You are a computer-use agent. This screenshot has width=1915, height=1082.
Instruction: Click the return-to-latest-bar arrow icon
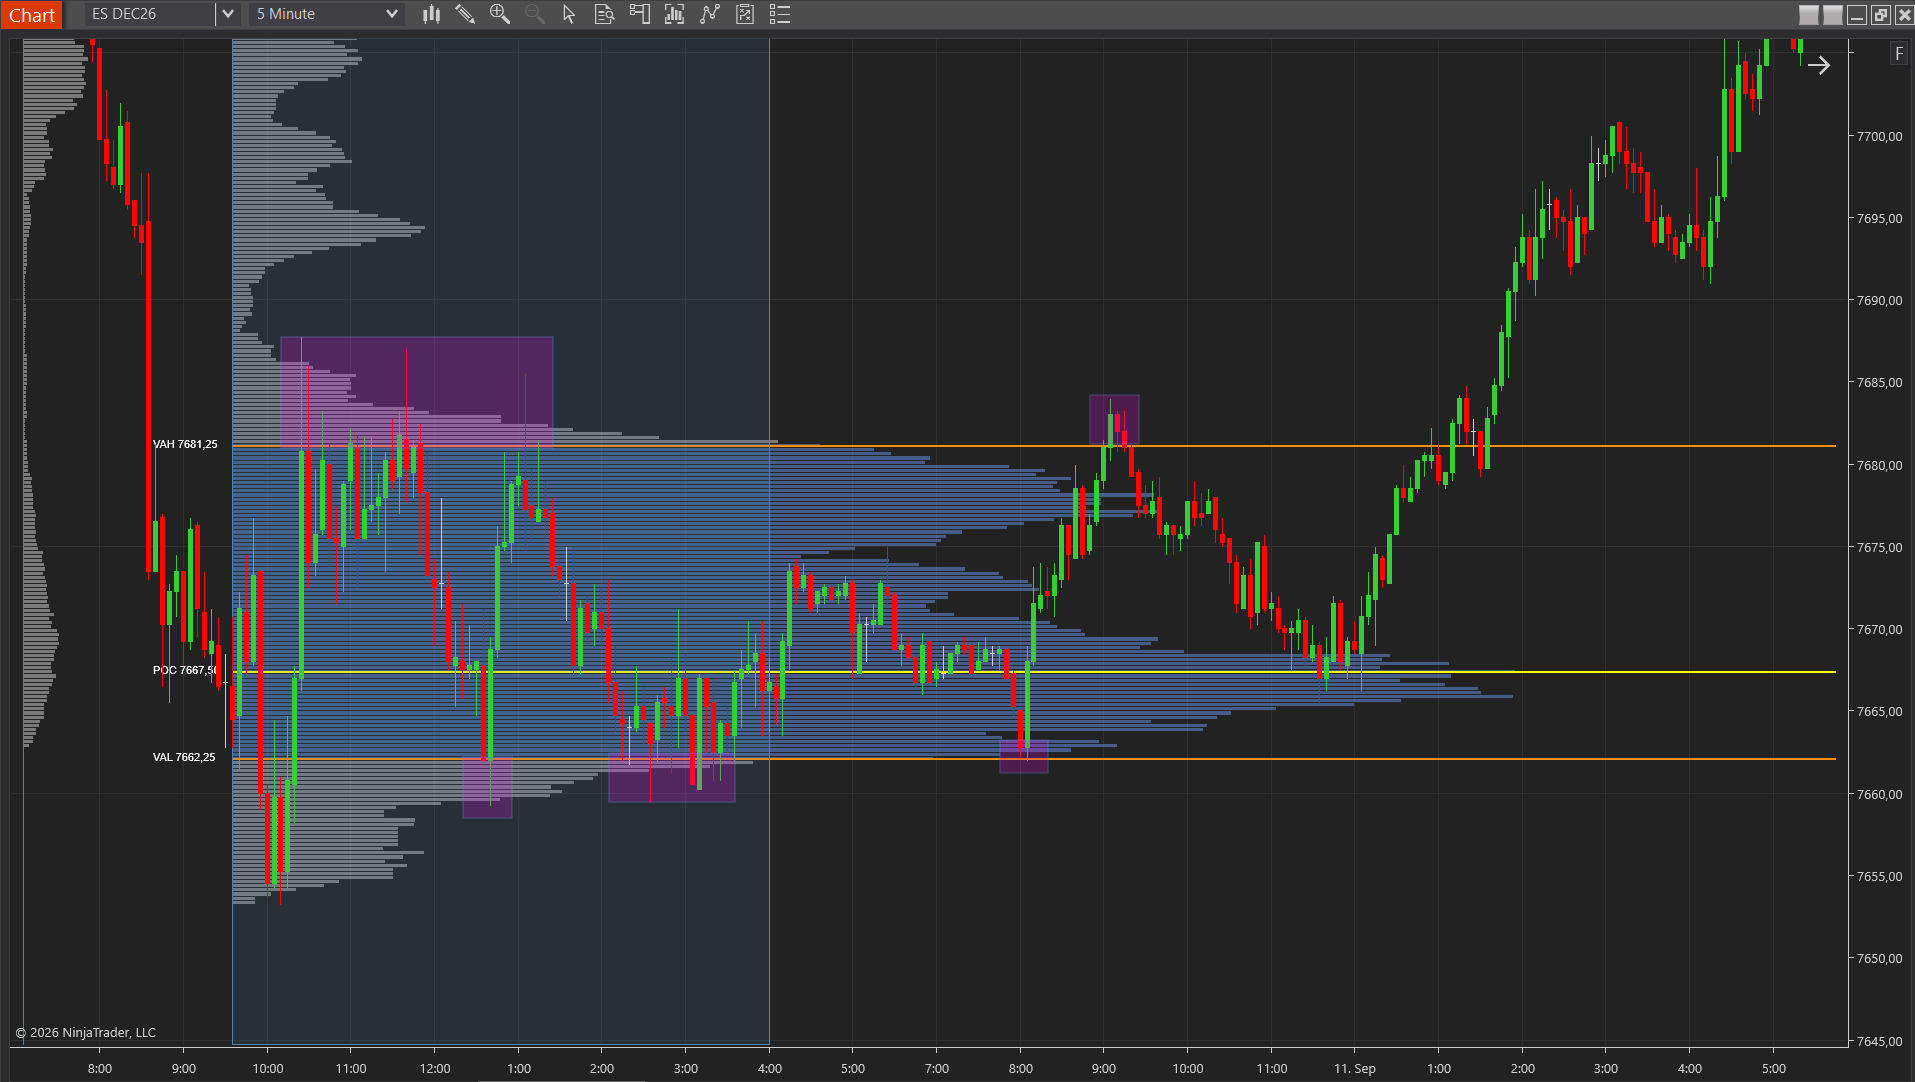[x=1818, y=65]
